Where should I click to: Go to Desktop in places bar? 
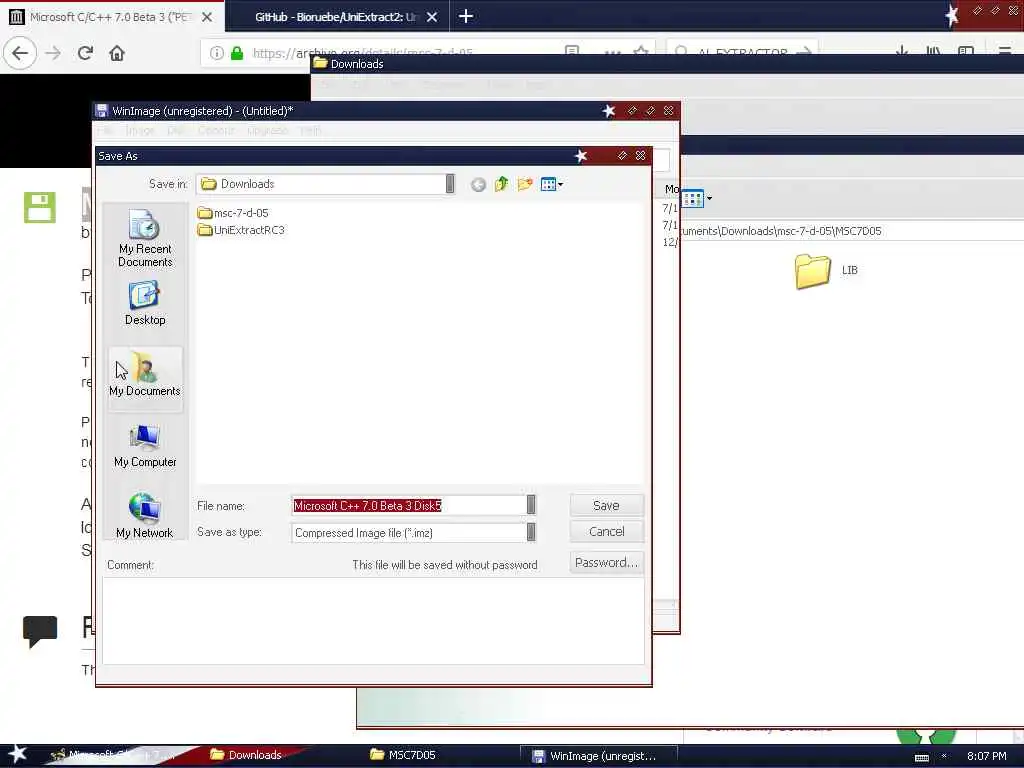click(x=145, y=304)
